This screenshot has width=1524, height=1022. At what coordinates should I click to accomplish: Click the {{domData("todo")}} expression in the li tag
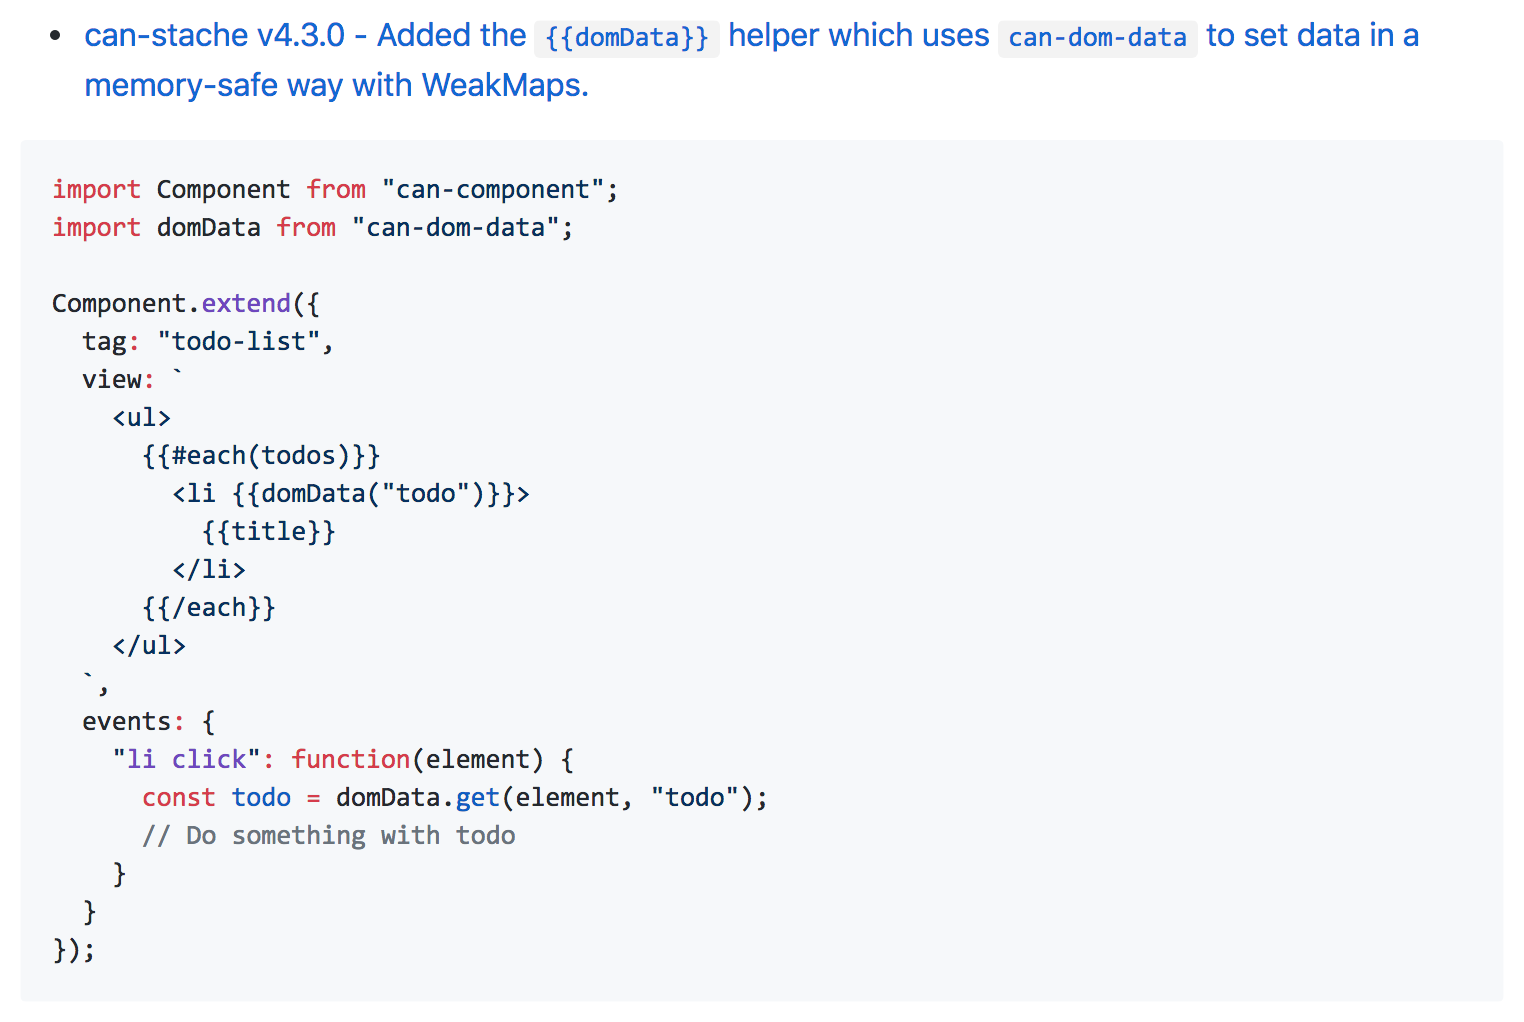pyautogui.click(x=374, y=493)
